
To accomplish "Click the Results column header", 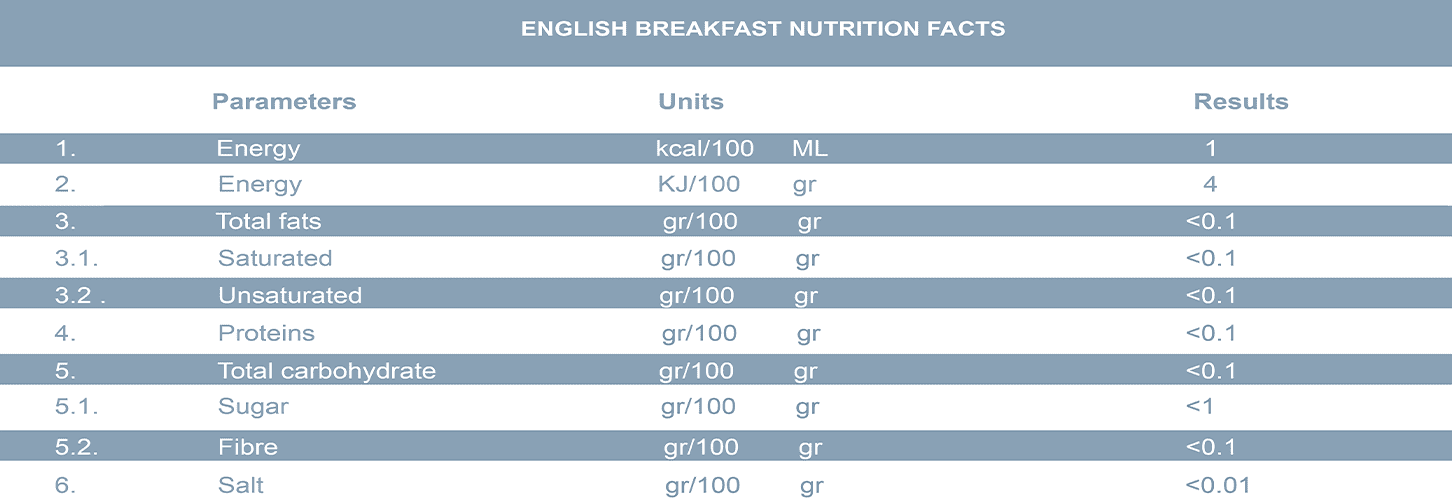I will pyautogui.click(x=1240, y=101).
